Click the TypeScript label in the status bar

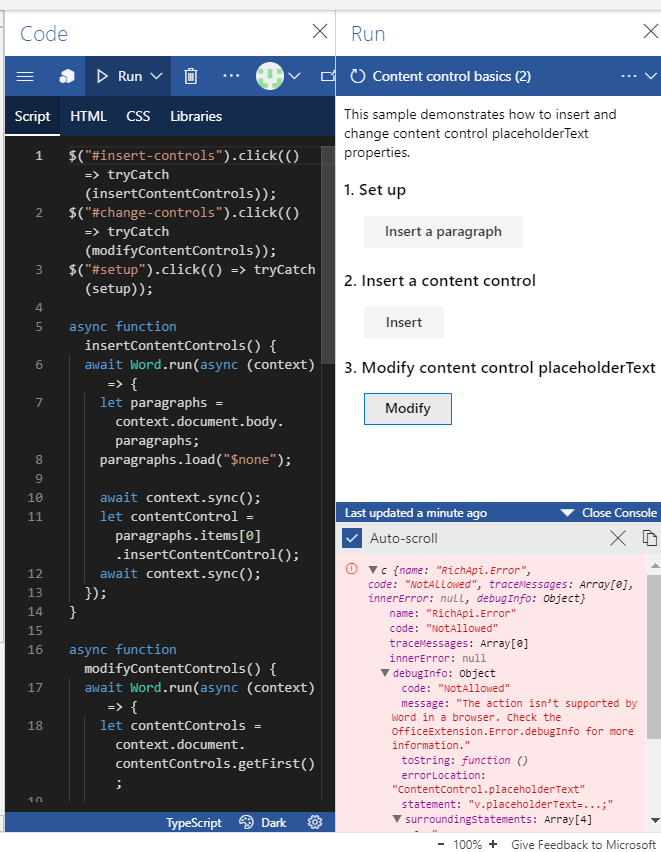click(x=195, y=822)
